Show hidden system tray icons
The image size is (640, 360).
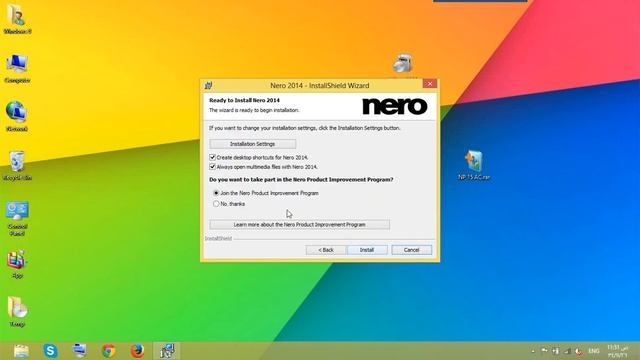pyautogui.click(x=533, y=351)
